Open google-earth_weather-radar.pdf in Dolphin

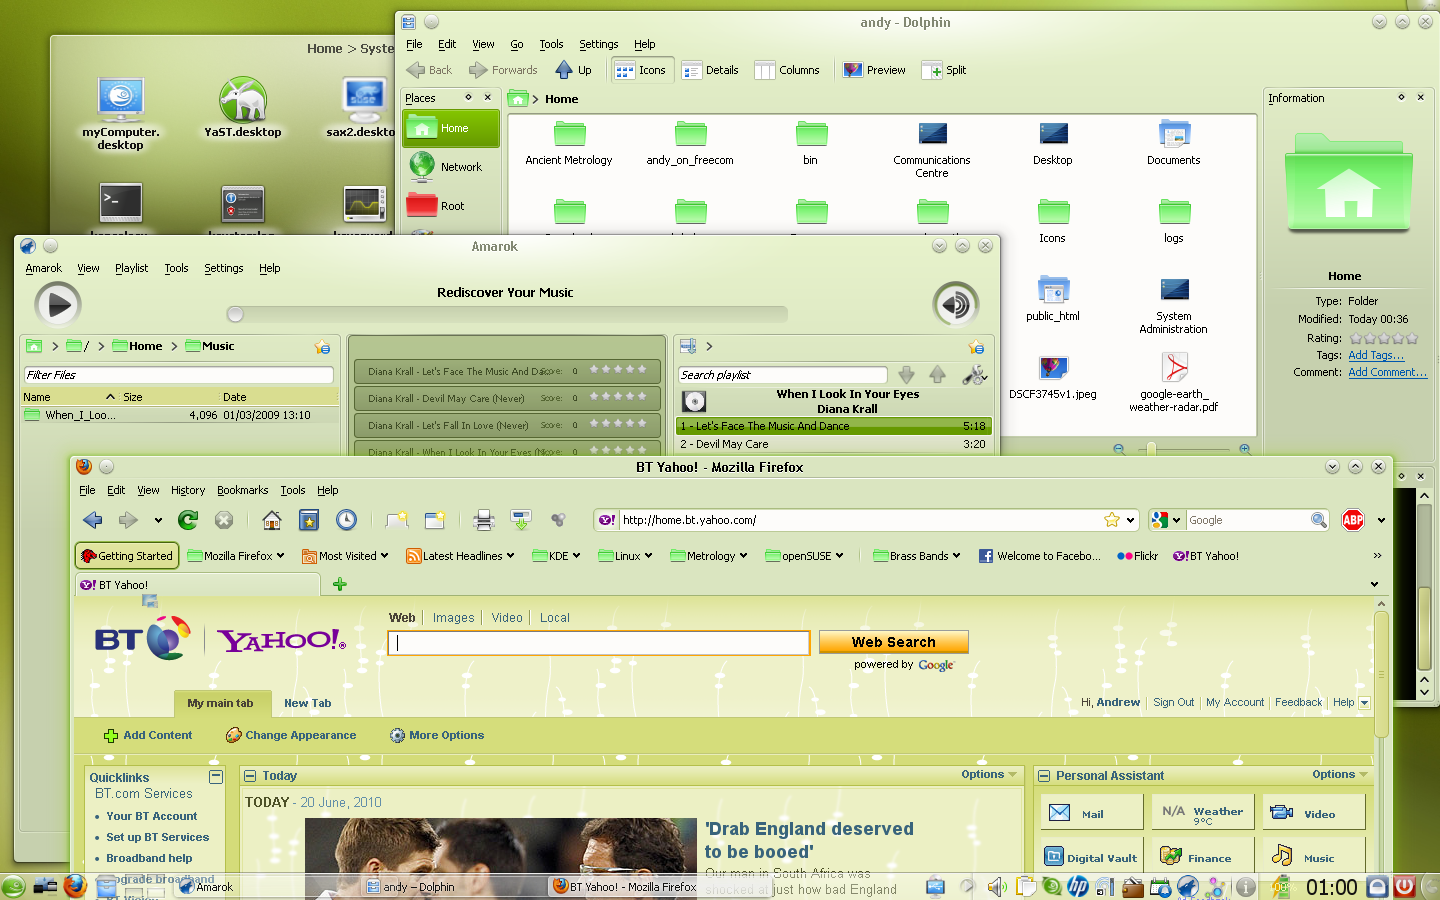tap(1174, 383)
